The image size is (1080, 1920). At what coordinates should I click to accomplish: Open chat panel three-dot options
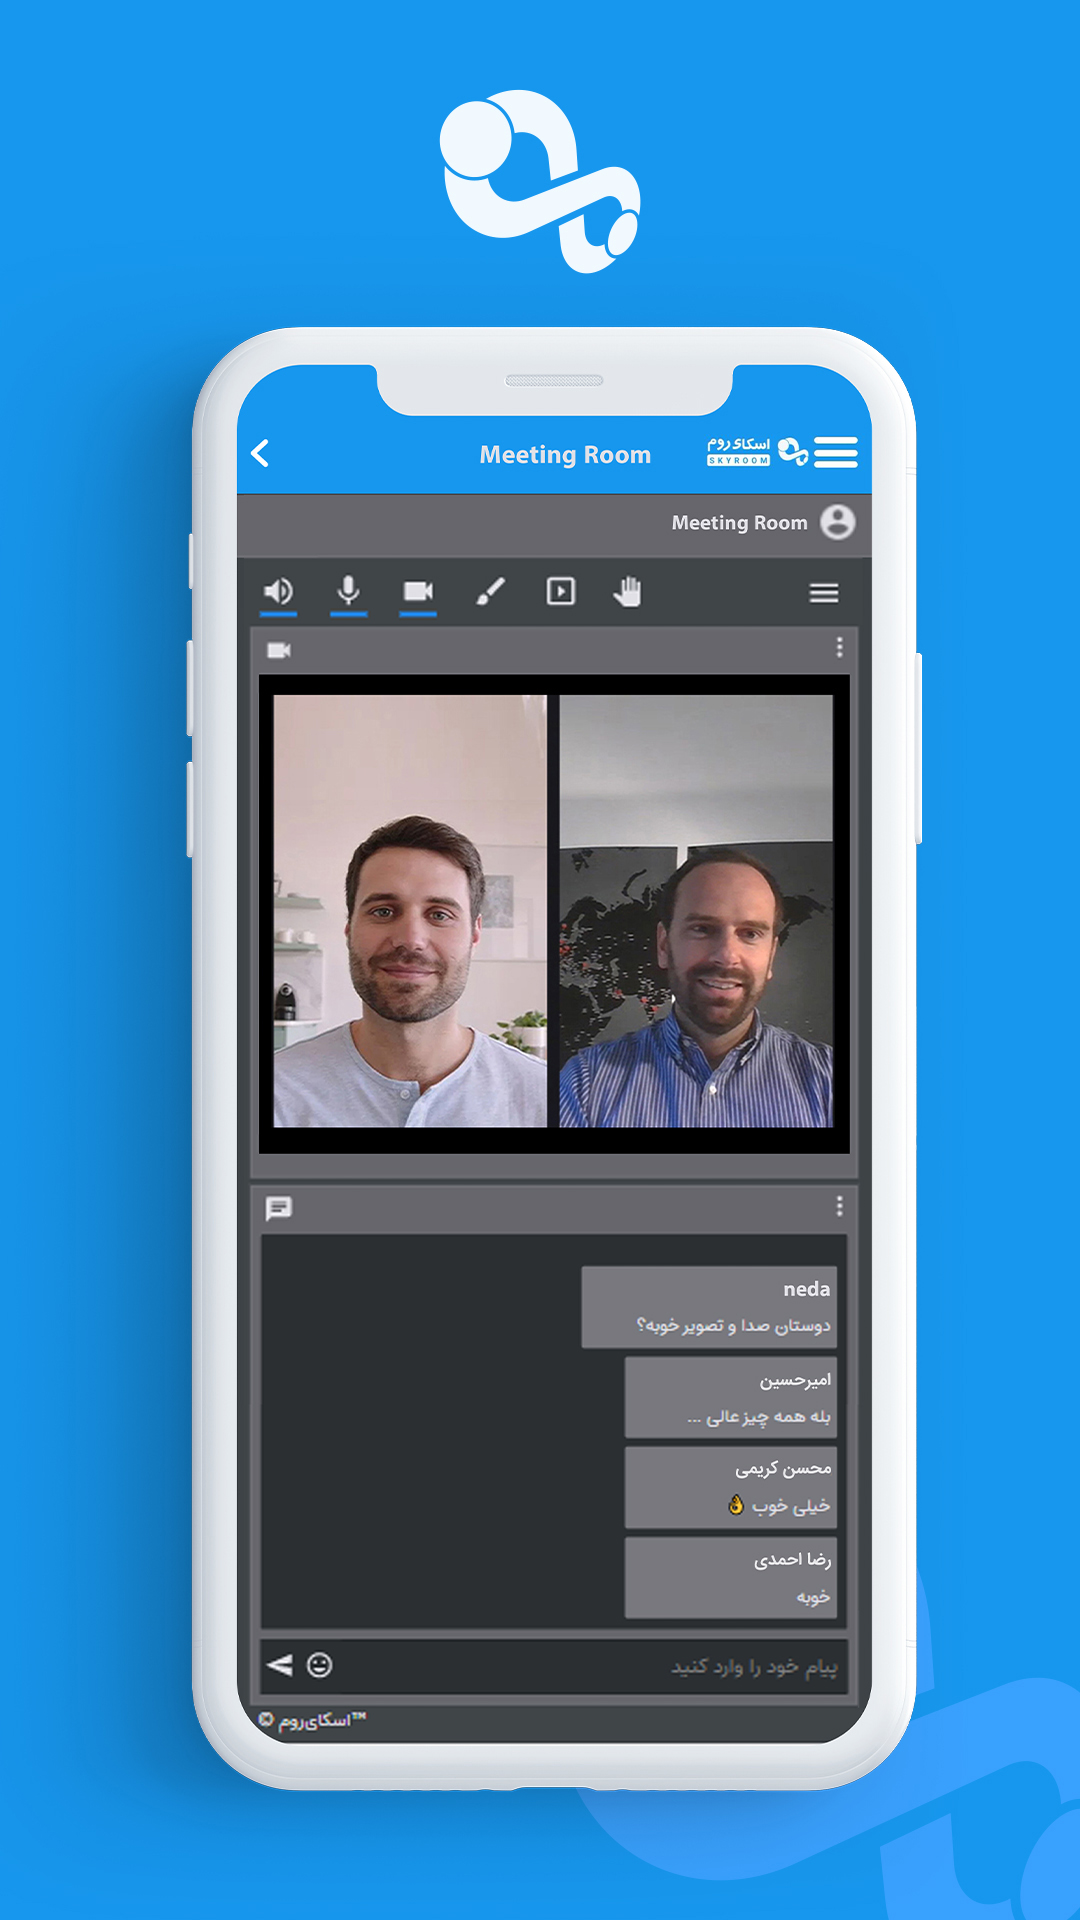pos(839,1206)
